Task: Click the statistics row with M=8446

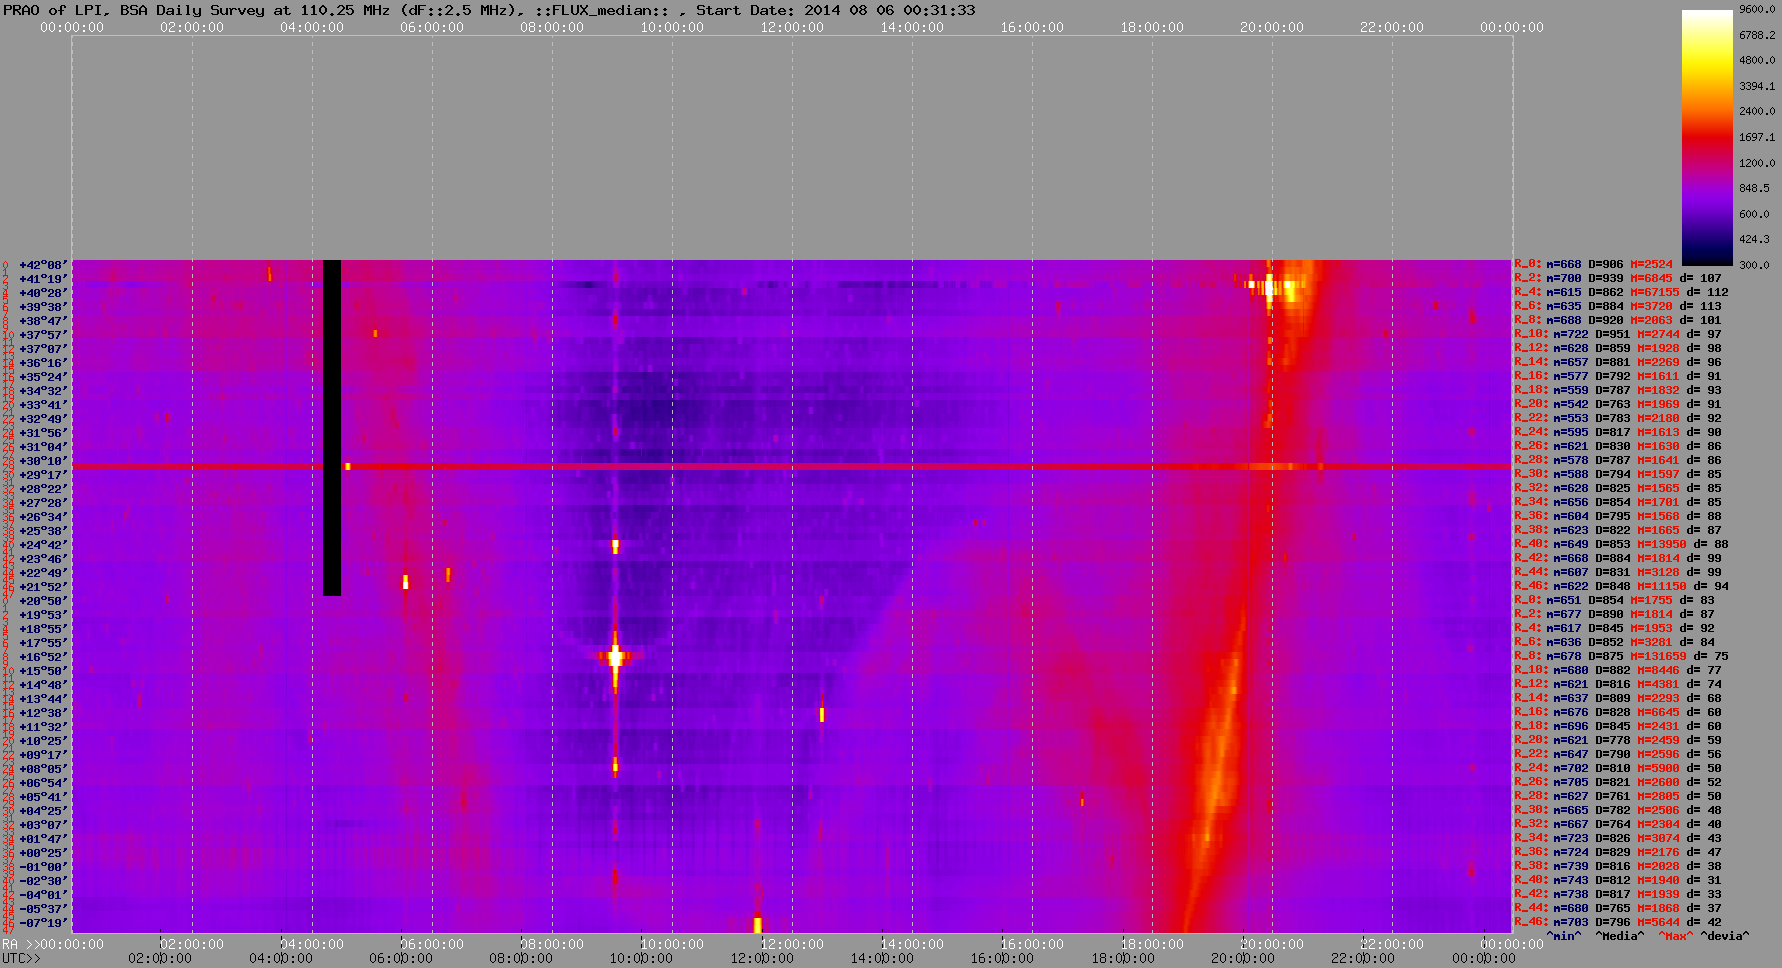Action: tap(1618, 671)
